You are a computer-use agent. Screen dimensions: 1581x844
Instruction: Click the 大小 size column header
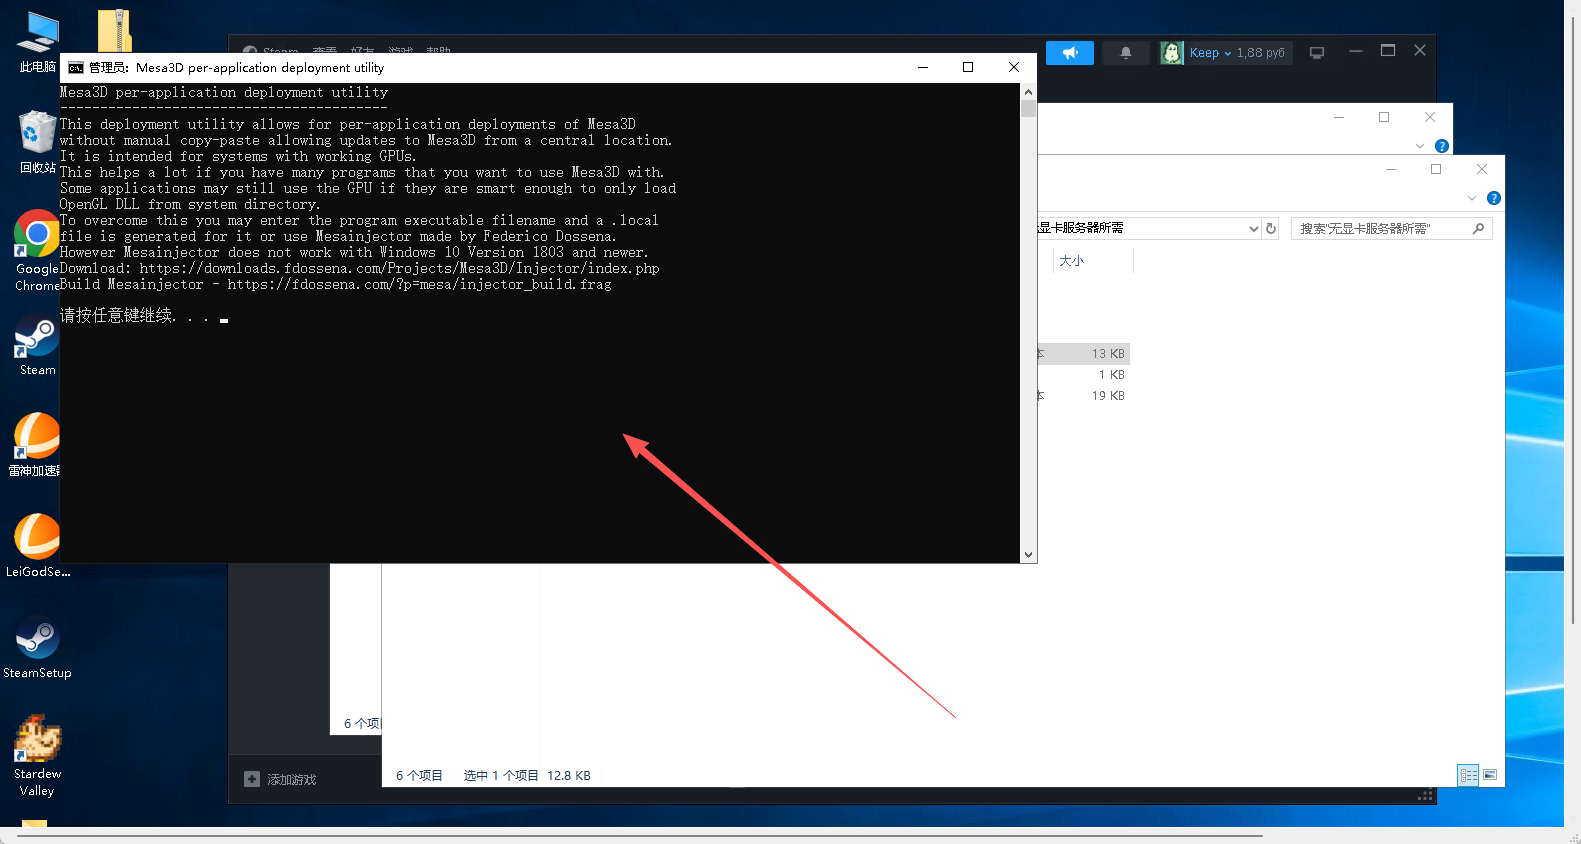[x=1071, y=261]
